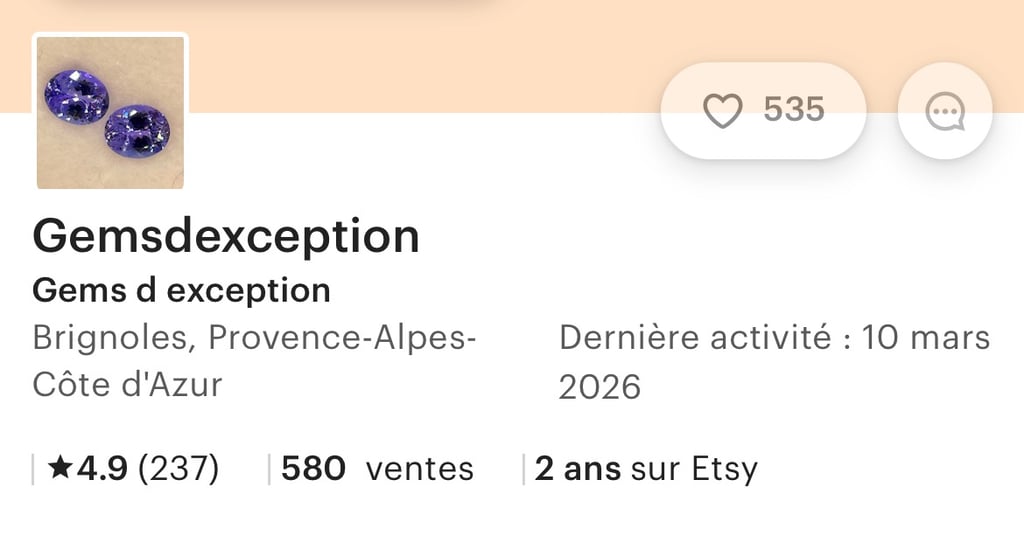1024x559 pixels.
Task: Click the 535 favorites count
Action: point(794,110)
